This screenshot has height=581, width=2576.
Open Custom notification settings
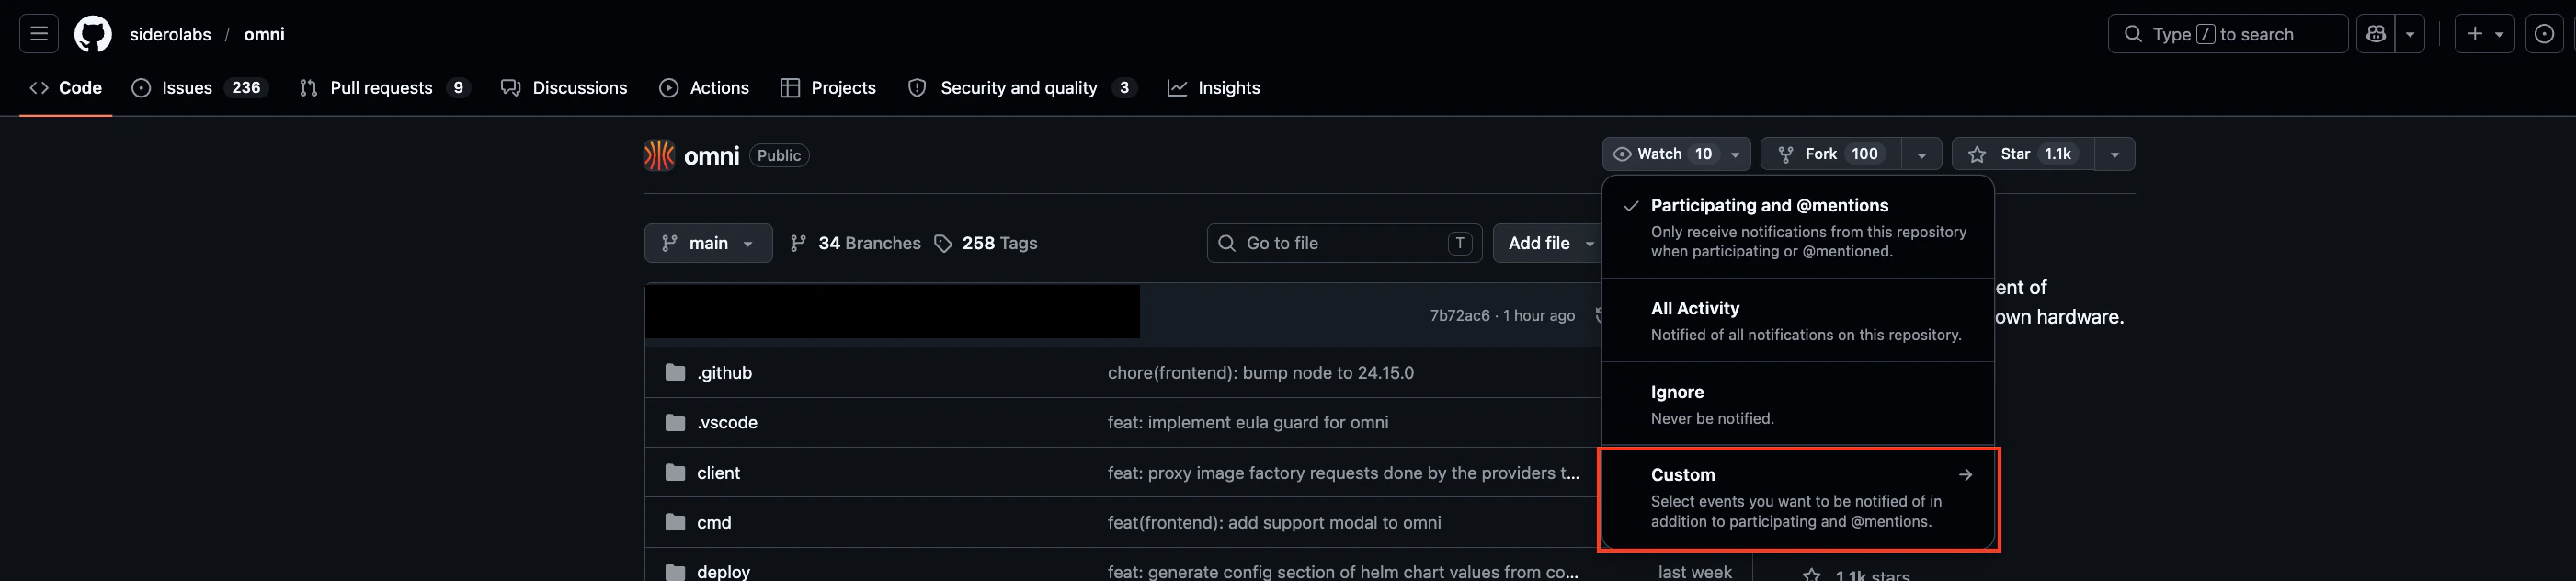pos(1798,498)
